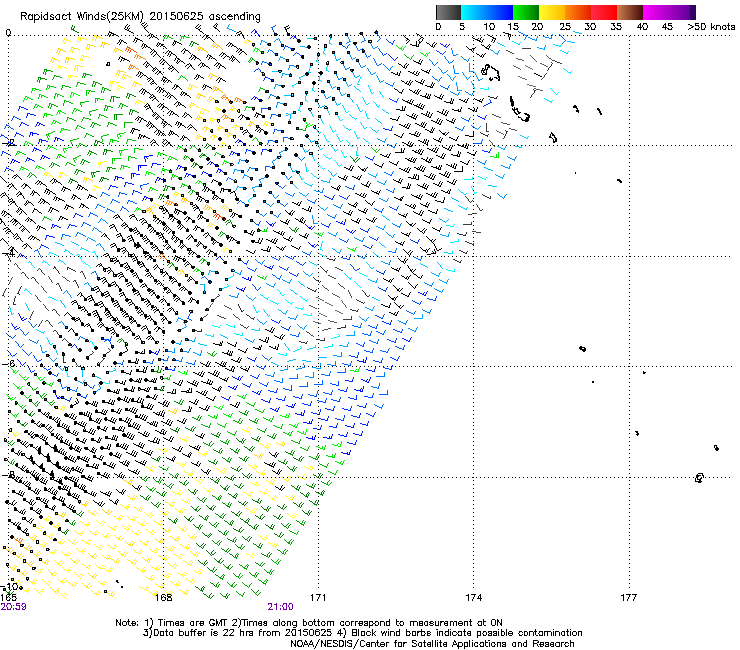The height and width of the screenshot is (650, 740).
Task: Click the '40' label under the color bar
Action: point(642,27)
